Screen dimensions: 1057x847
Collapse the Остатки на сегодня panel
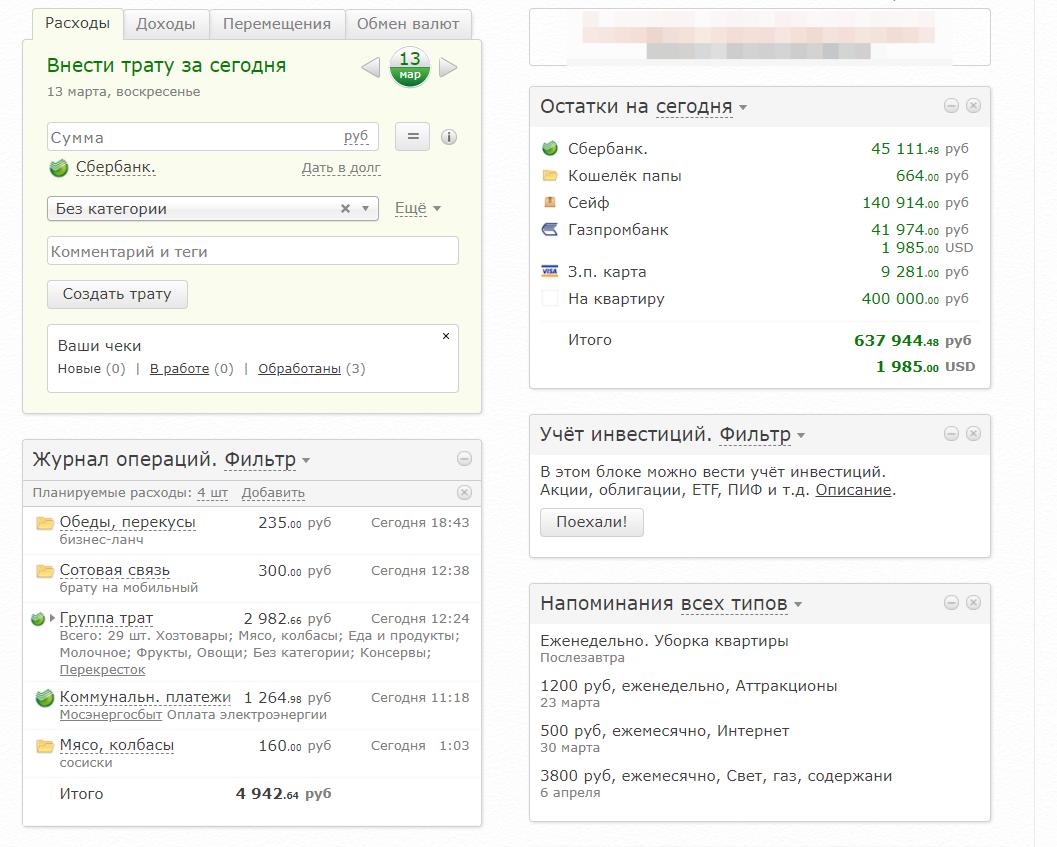951,106
